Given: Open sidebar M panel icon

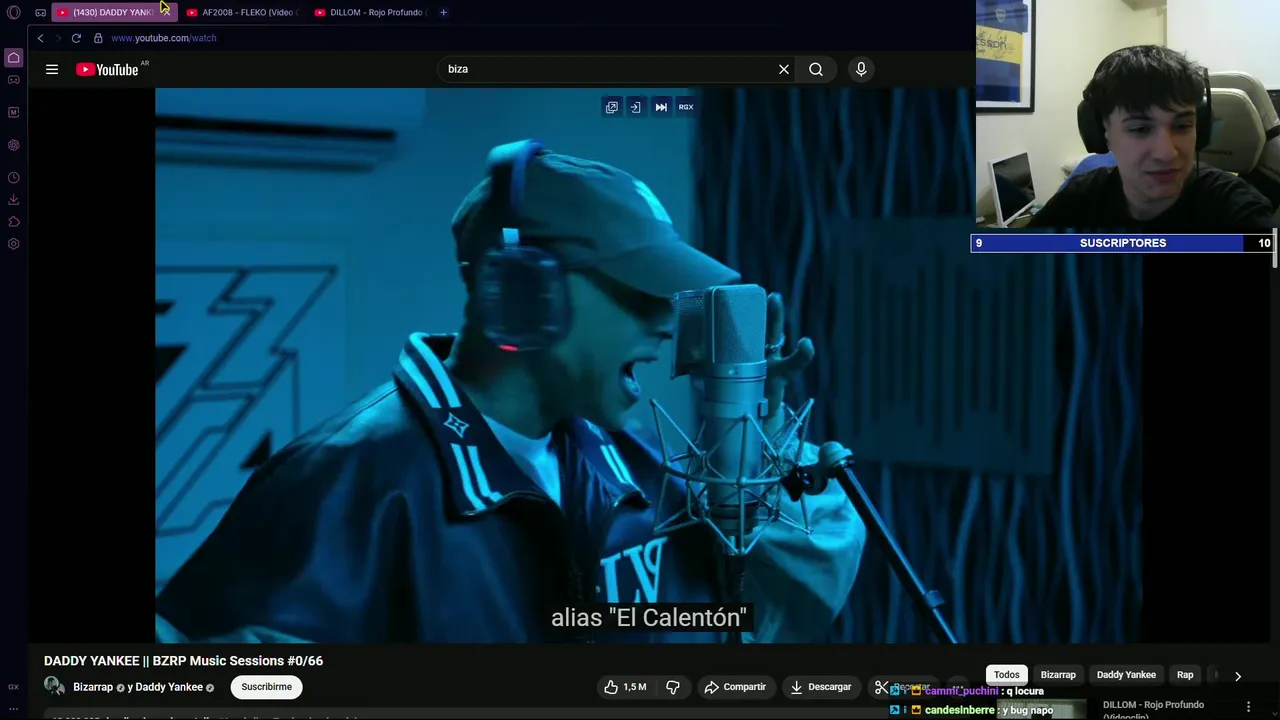Looking at the screenshot, I should coord(13,112).
